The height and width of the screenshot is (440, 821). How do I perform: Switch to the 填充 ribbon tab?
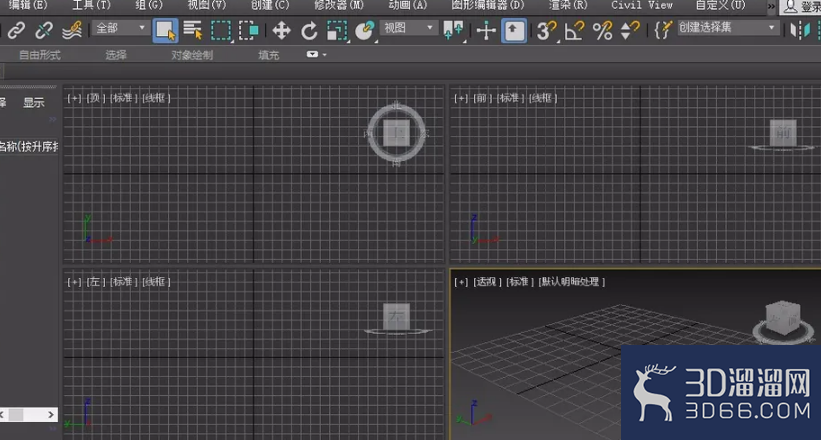[269, 54]
